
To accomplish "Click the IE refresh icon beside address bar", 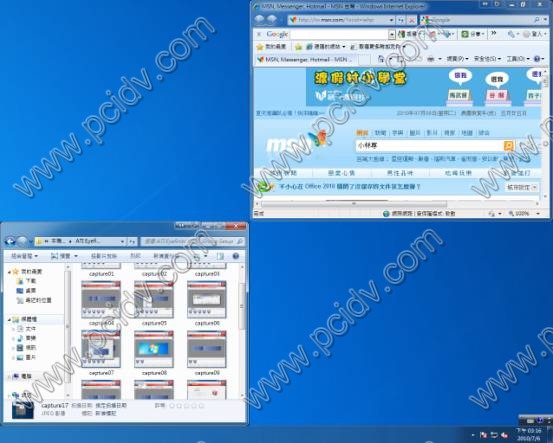I will [401, 20].
